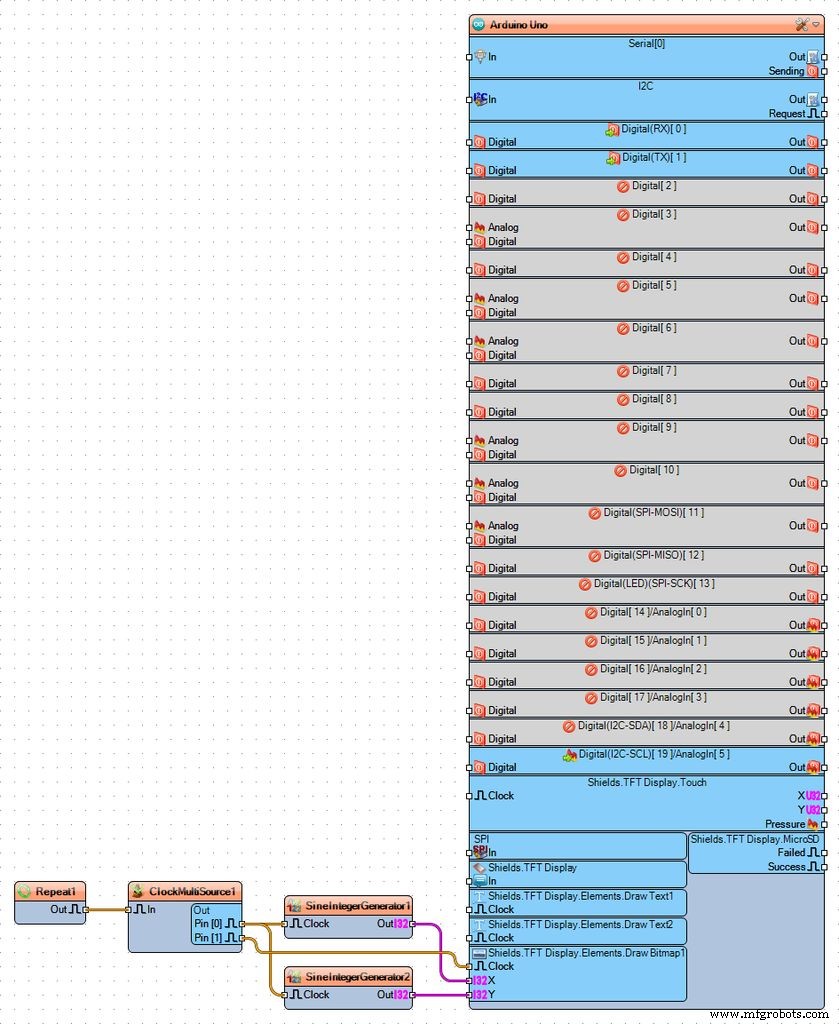Viewport: 839px width, 1024px height.
Task: Click the Draw Bitmap1 element icon
Action: coord(478,950)
